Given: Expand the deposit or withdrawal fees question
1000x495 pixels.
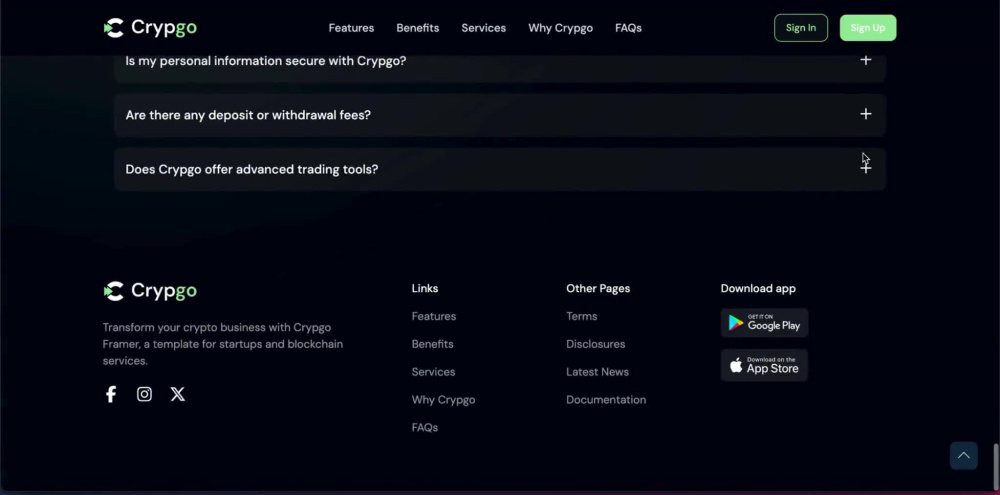Looking at the screenshot, I should pyautogui.click(x=865, y=114).
